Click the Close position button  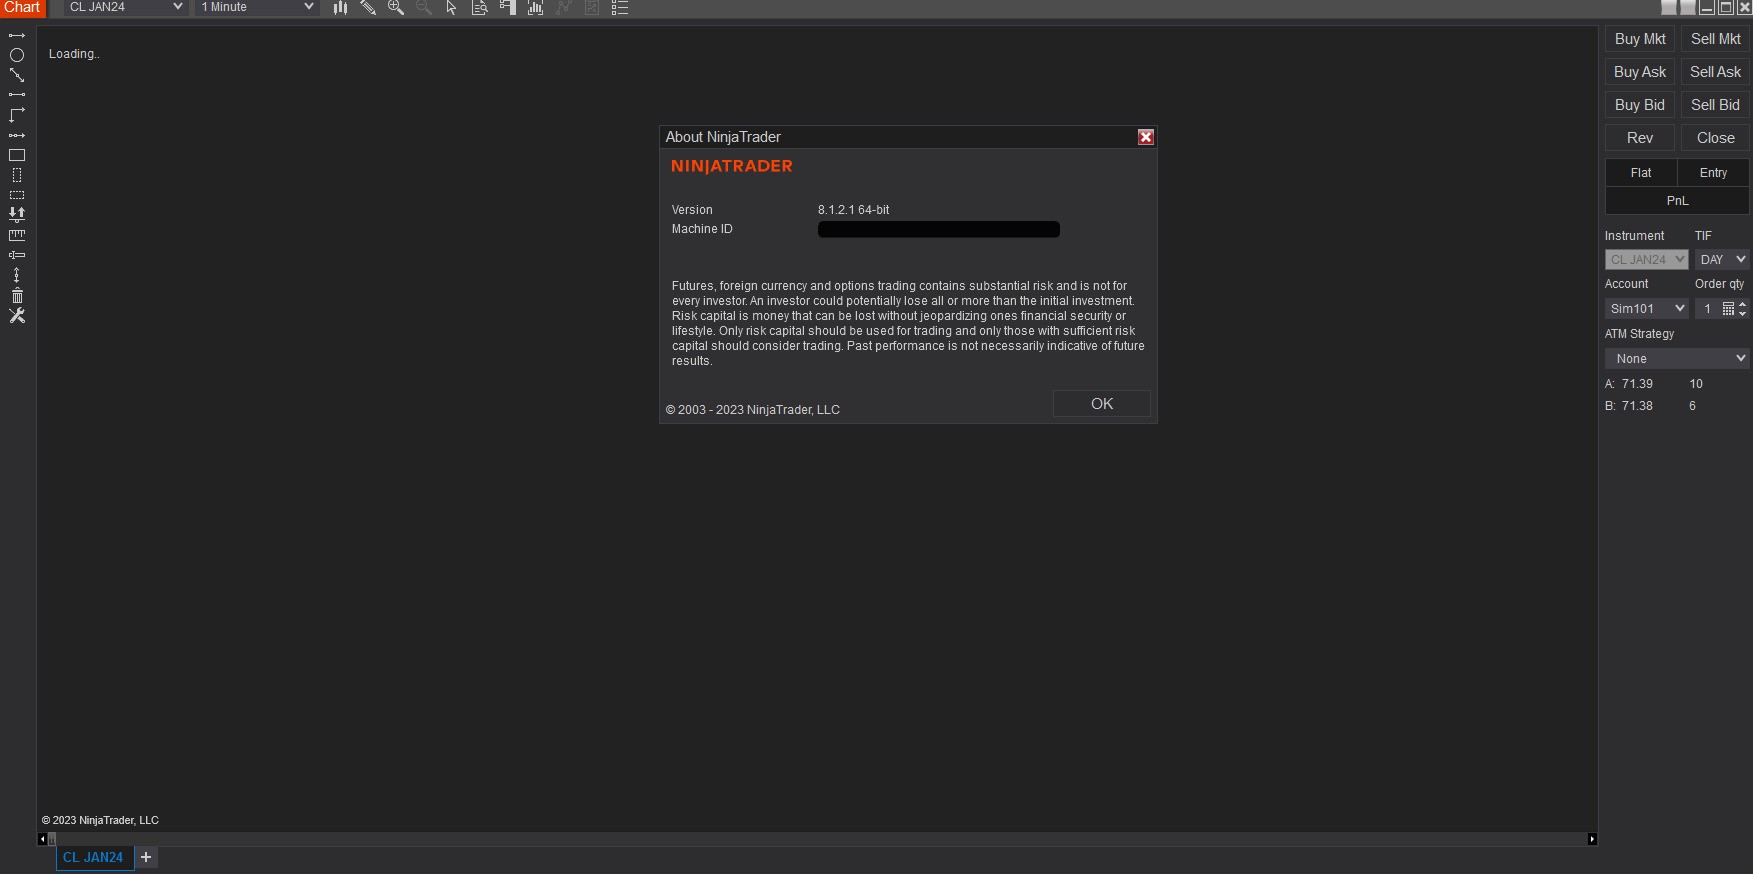(x=1716, y=138)
